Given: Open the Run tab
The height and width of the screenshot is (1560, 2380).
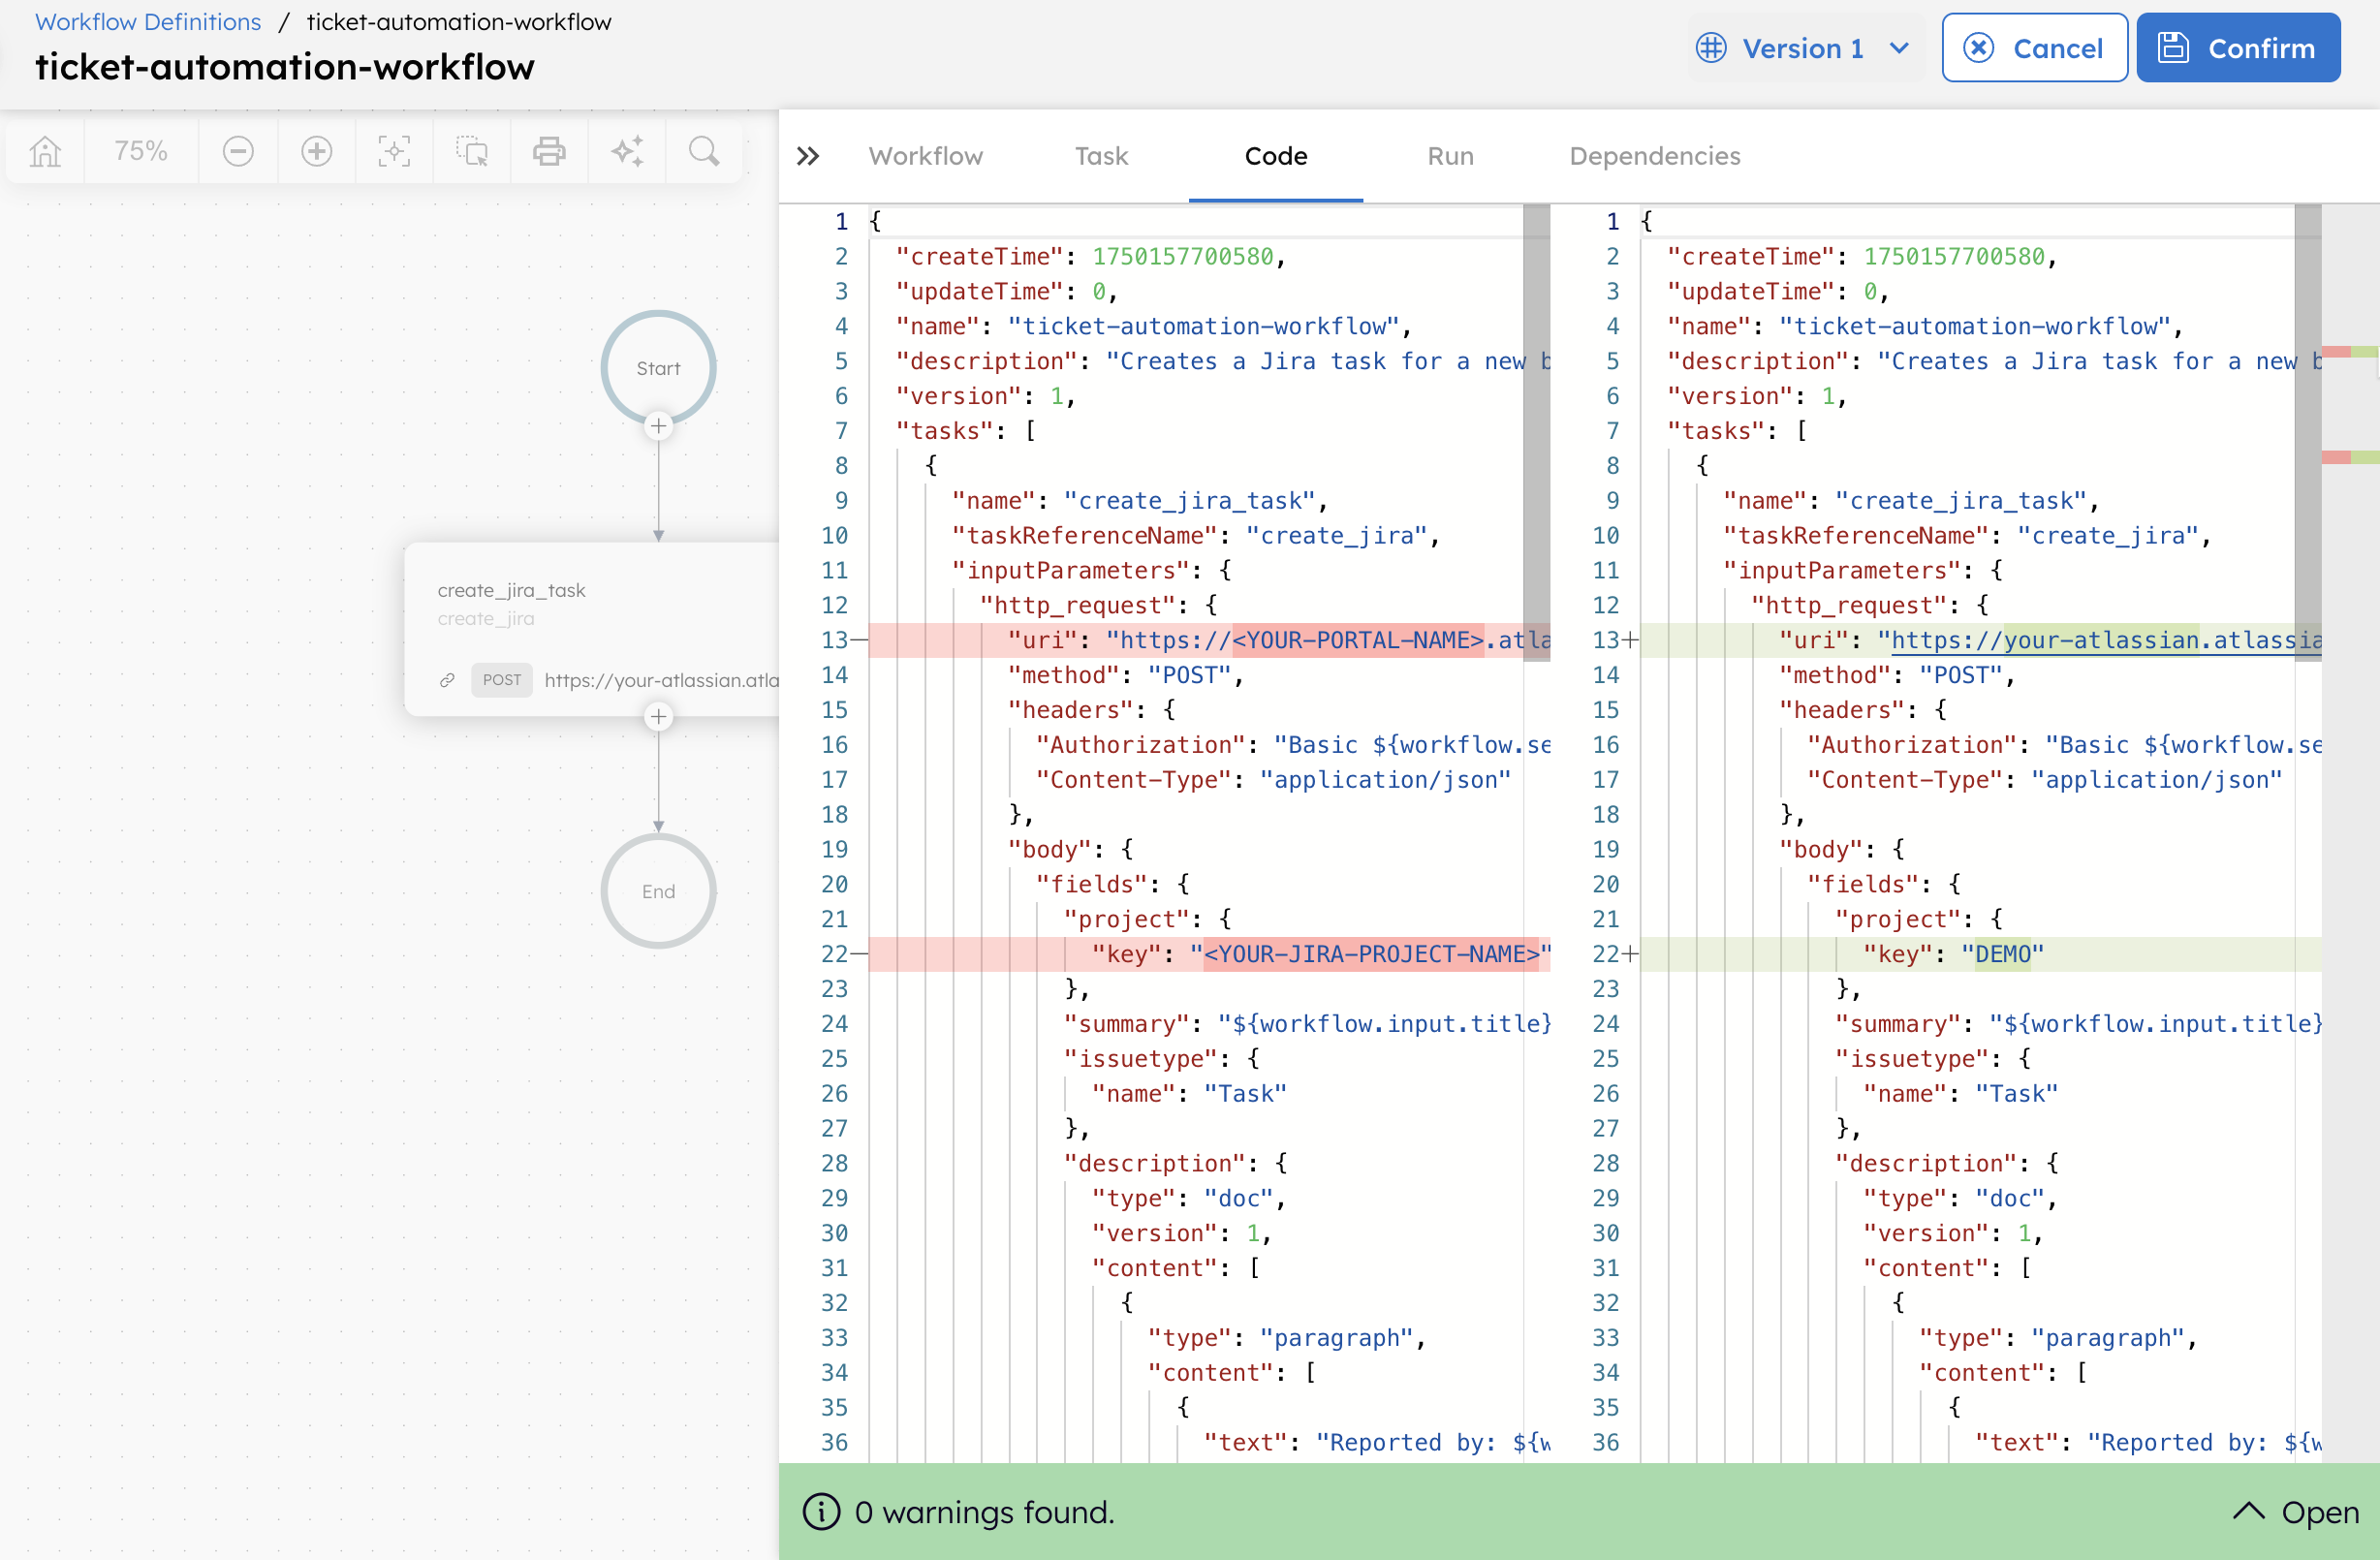Looking at the screenshot, I should 1450,156.
